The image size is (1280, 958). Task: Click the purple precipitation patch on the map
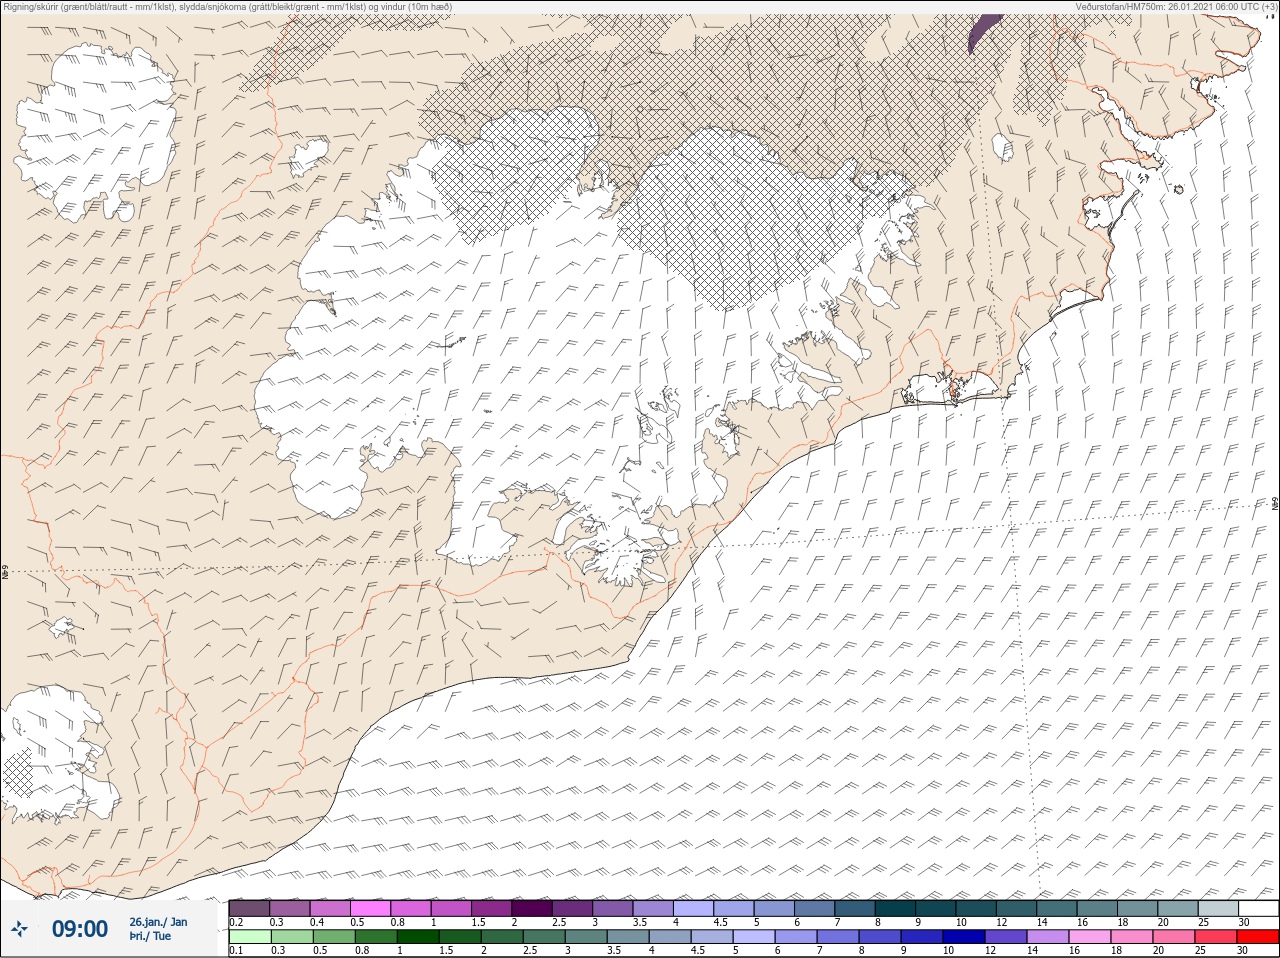984,32
